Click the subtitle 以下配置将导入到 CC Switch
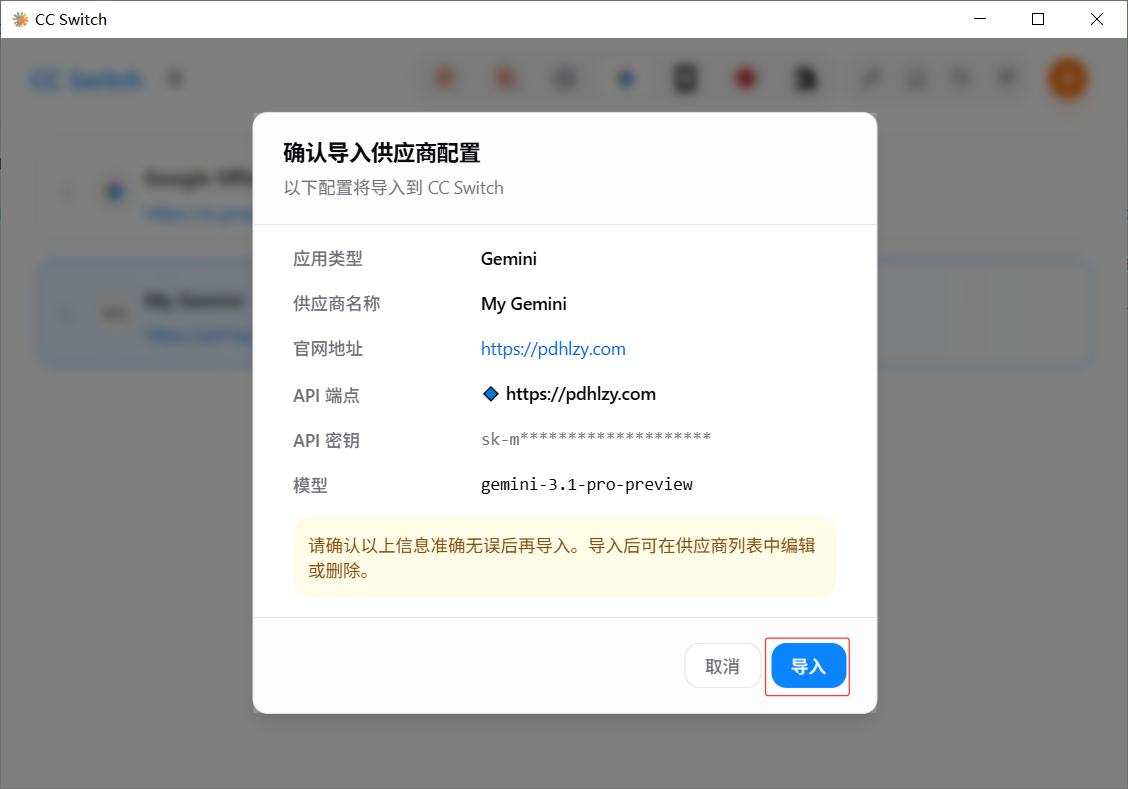The height and width of the screenshot is (789, 1128). [x=394, y=188]
